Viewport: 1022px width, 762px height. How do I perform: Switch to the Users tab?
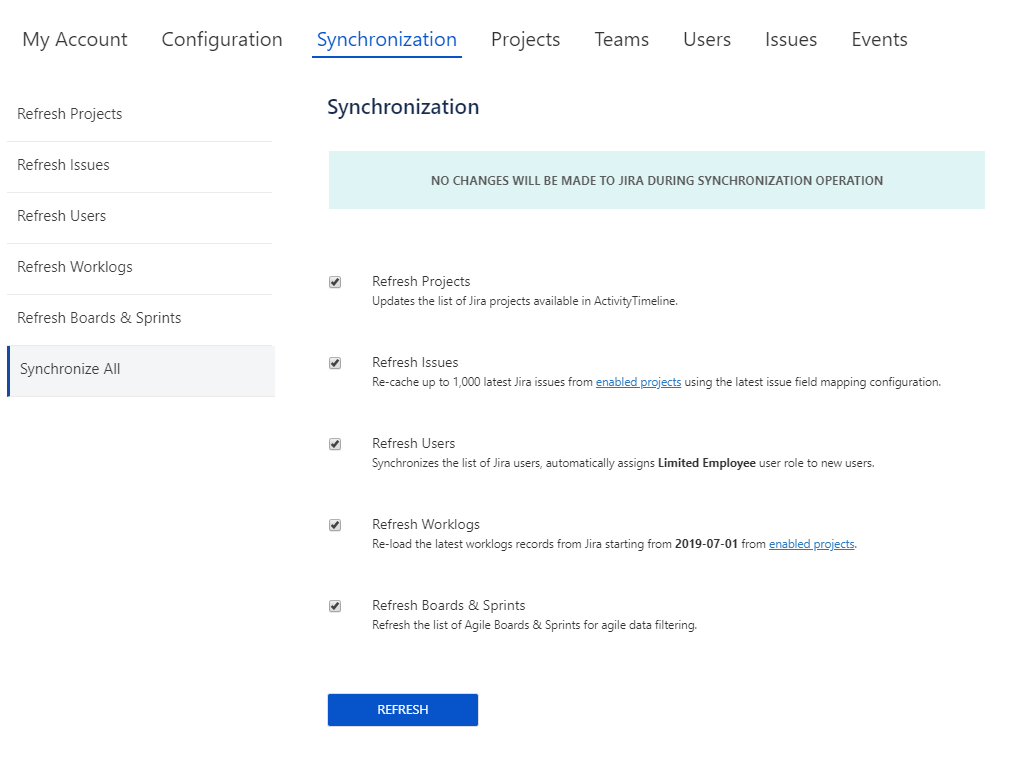707,40
